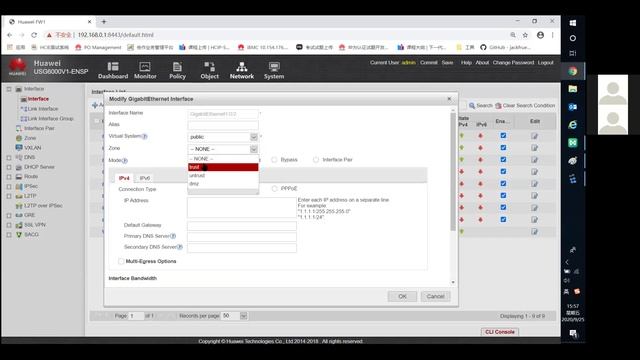The image size is (640, 360).
Task: Open the System section
Action: [274, 70]
